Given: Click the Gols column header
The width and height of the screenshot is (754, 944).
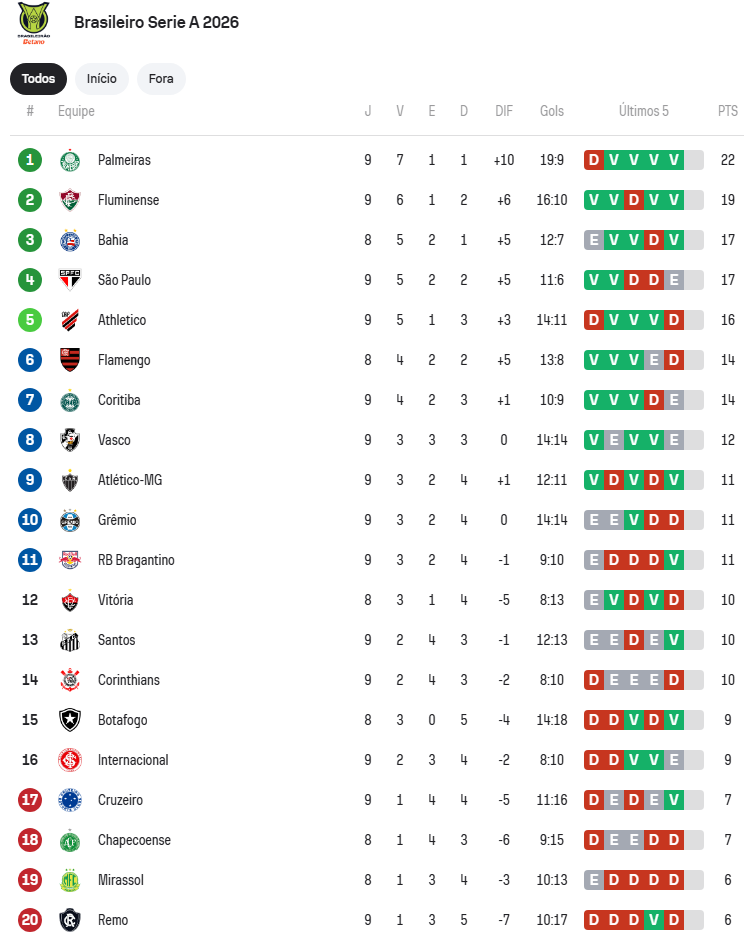Looking at the screenshot, I should click(552, 111).
